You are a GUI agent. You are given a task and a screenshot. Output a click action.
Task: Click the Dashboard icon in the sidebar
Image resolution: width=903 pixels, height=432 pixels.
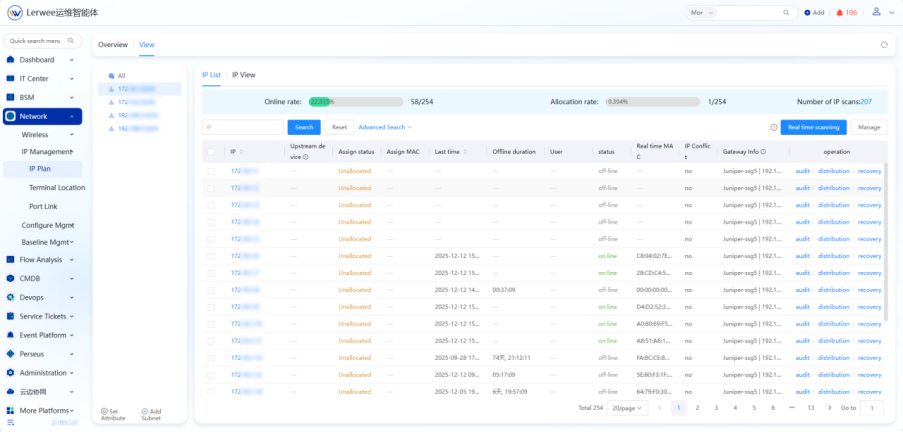coord(11,60)
